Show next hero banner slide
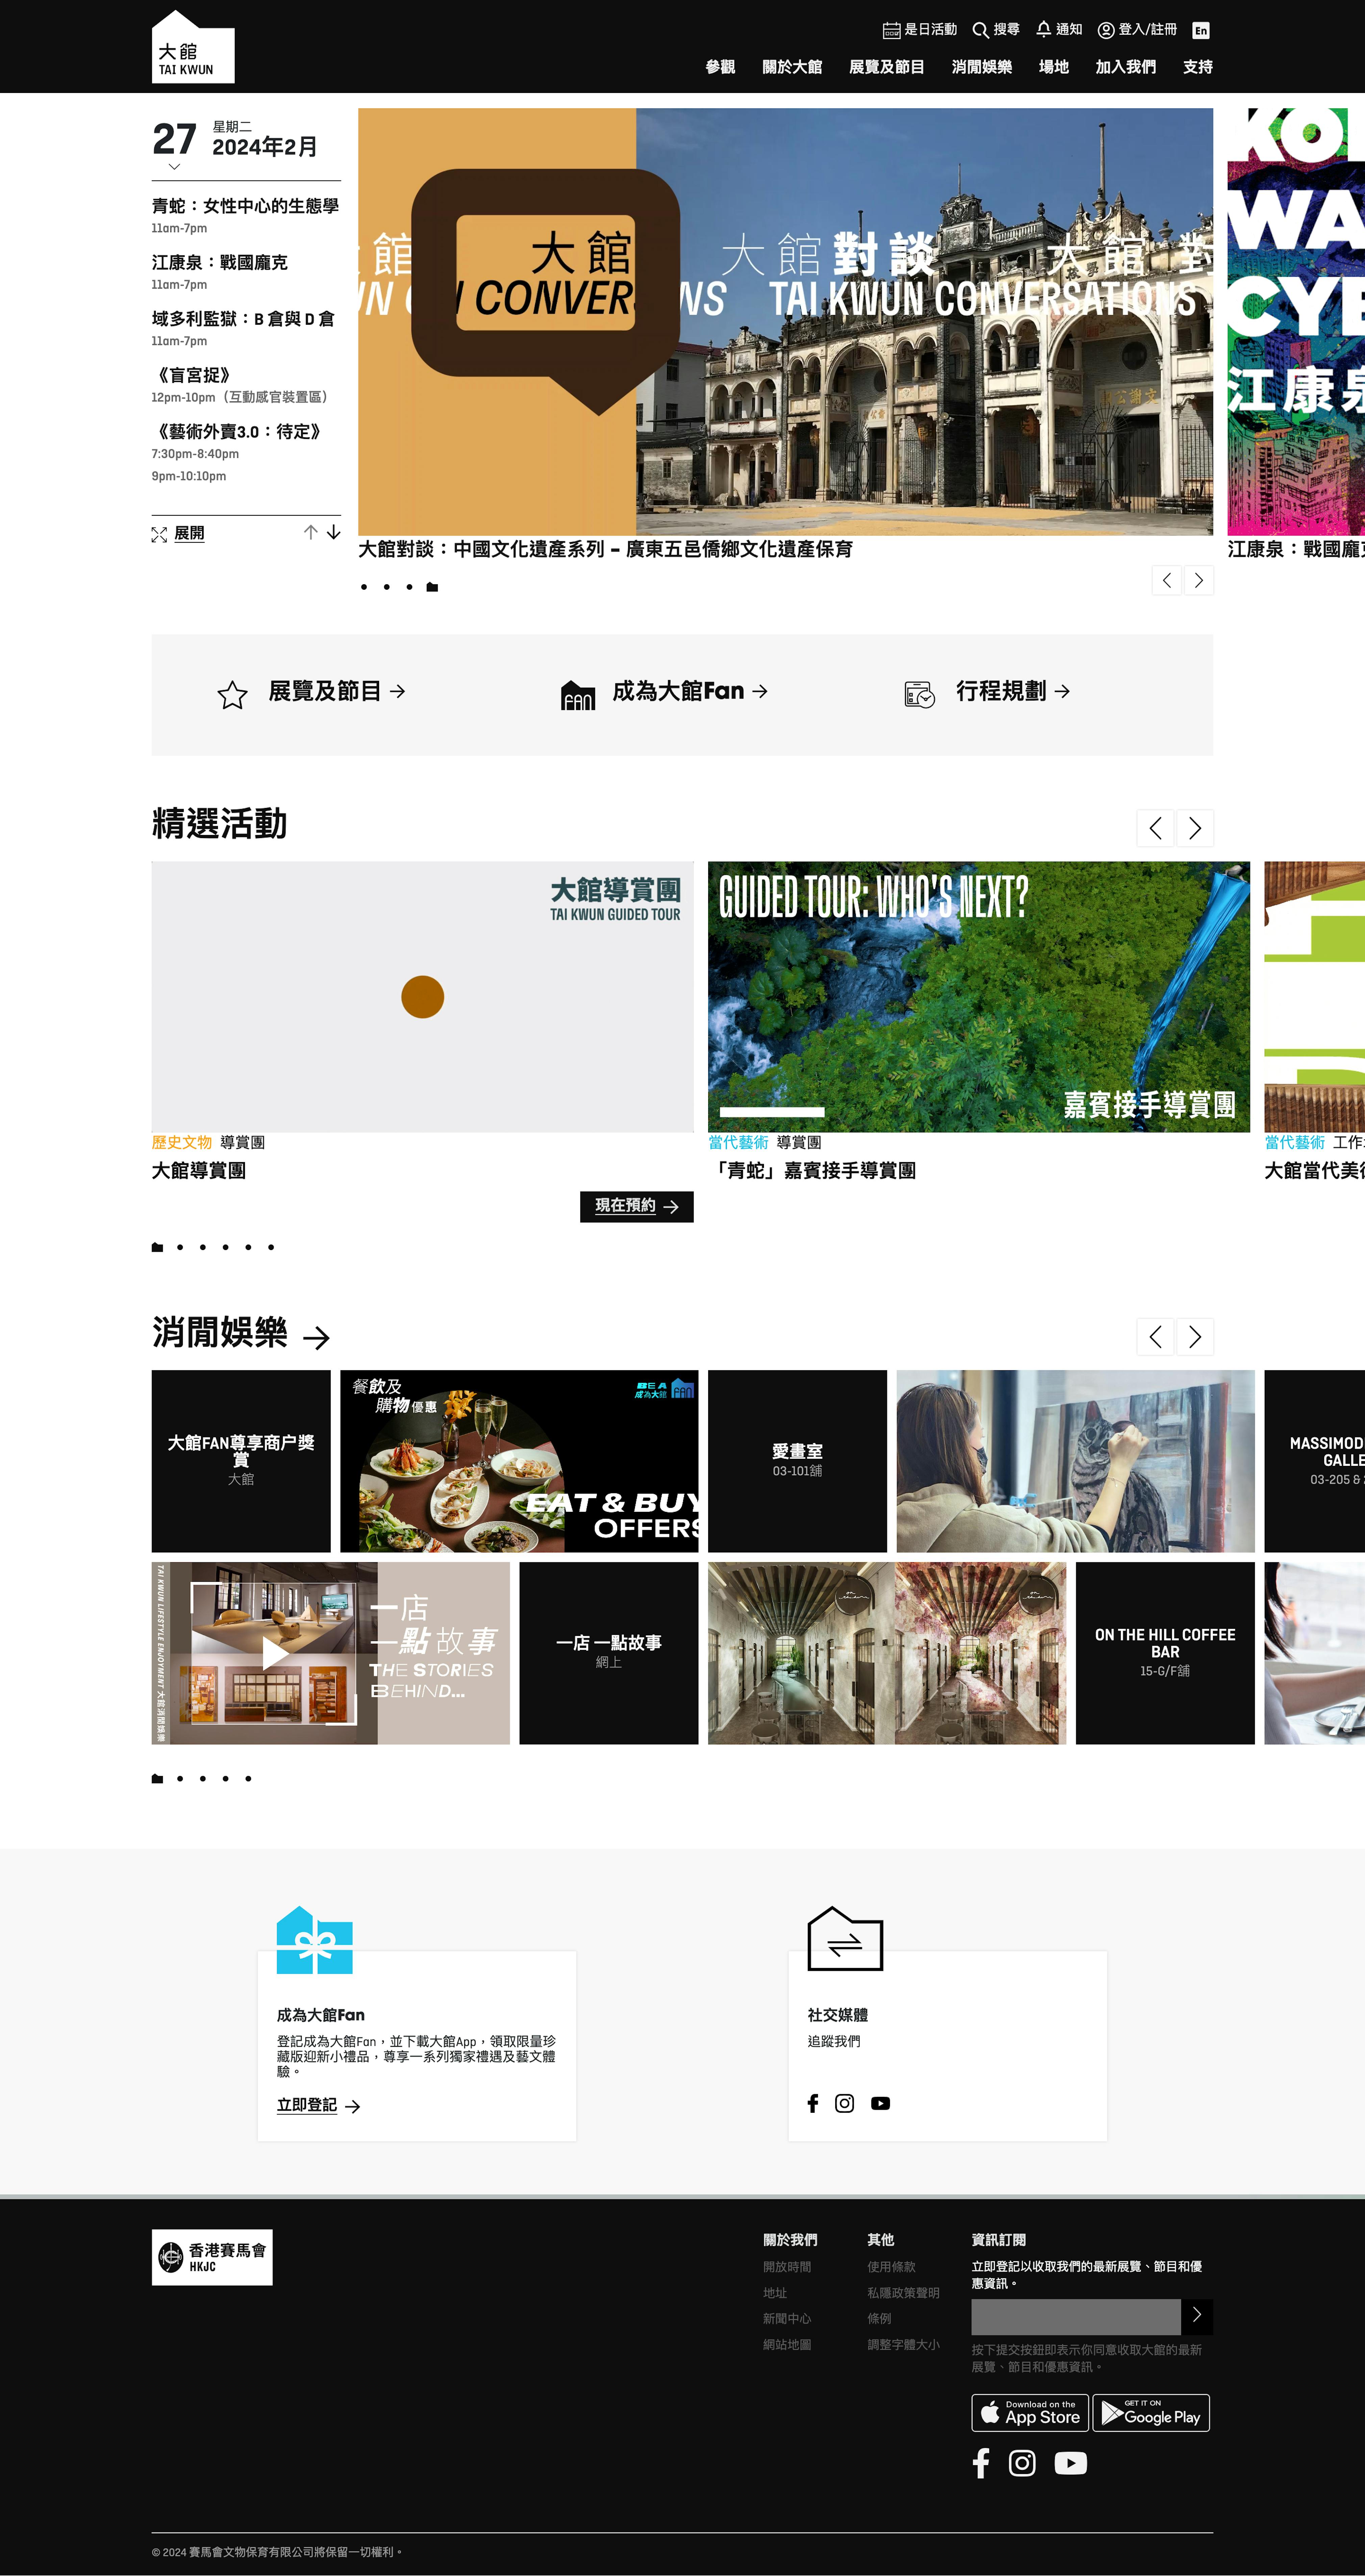The height and width of the screenshot is (2576, 1365). [1199, 580]
